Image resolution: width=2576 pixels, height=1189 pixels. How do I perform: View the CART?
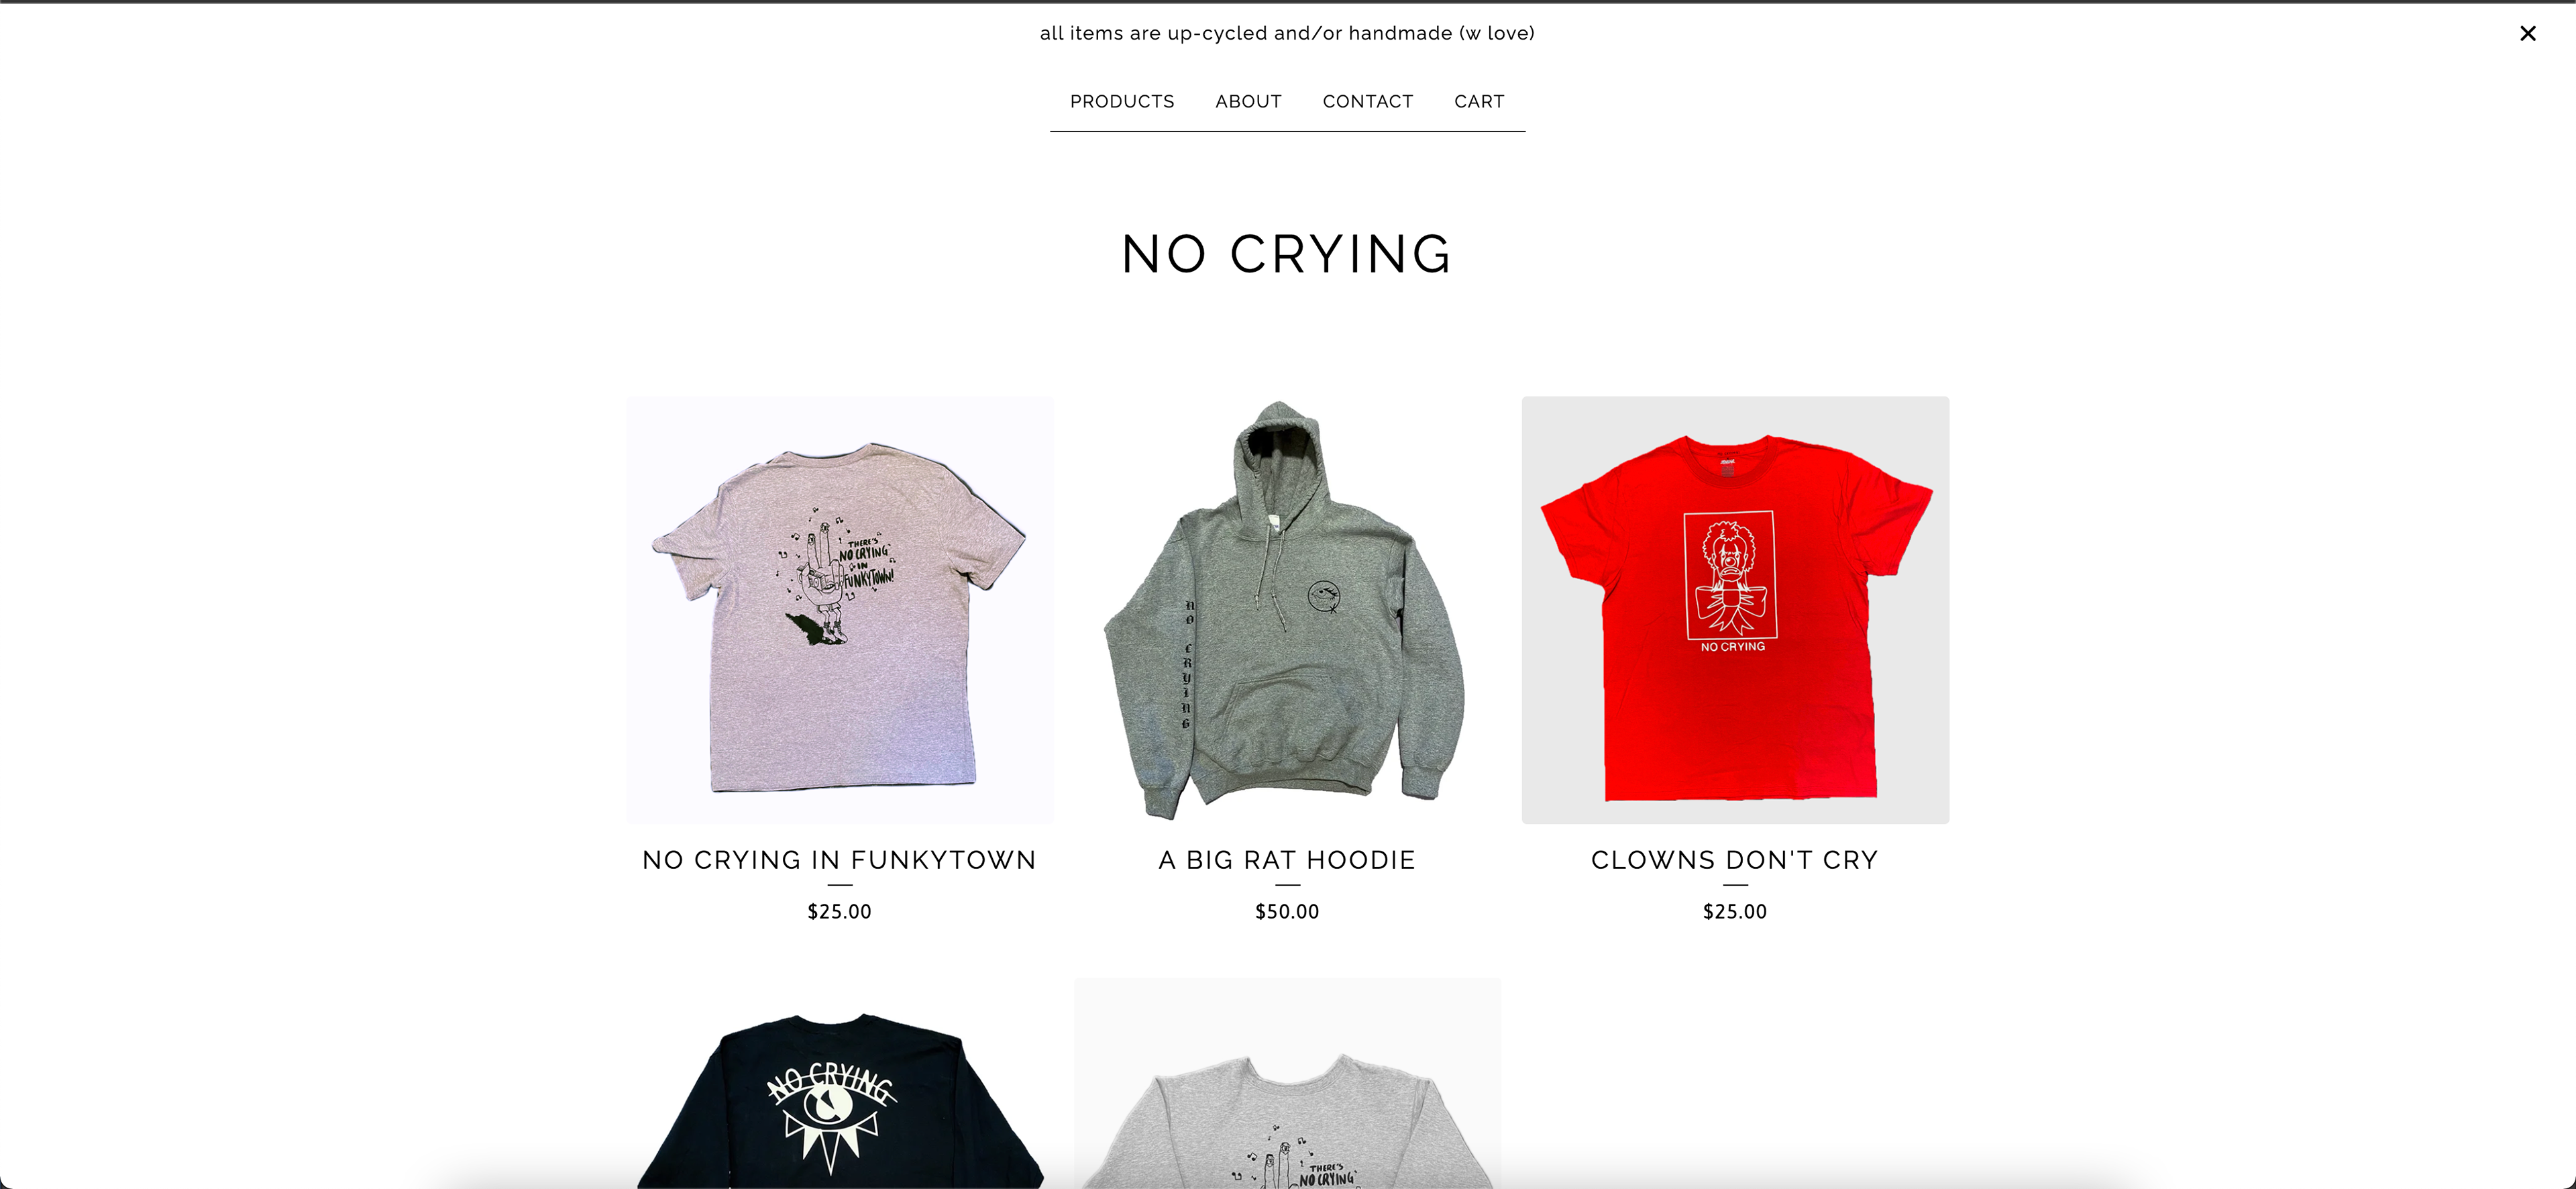click(1479, 102)
